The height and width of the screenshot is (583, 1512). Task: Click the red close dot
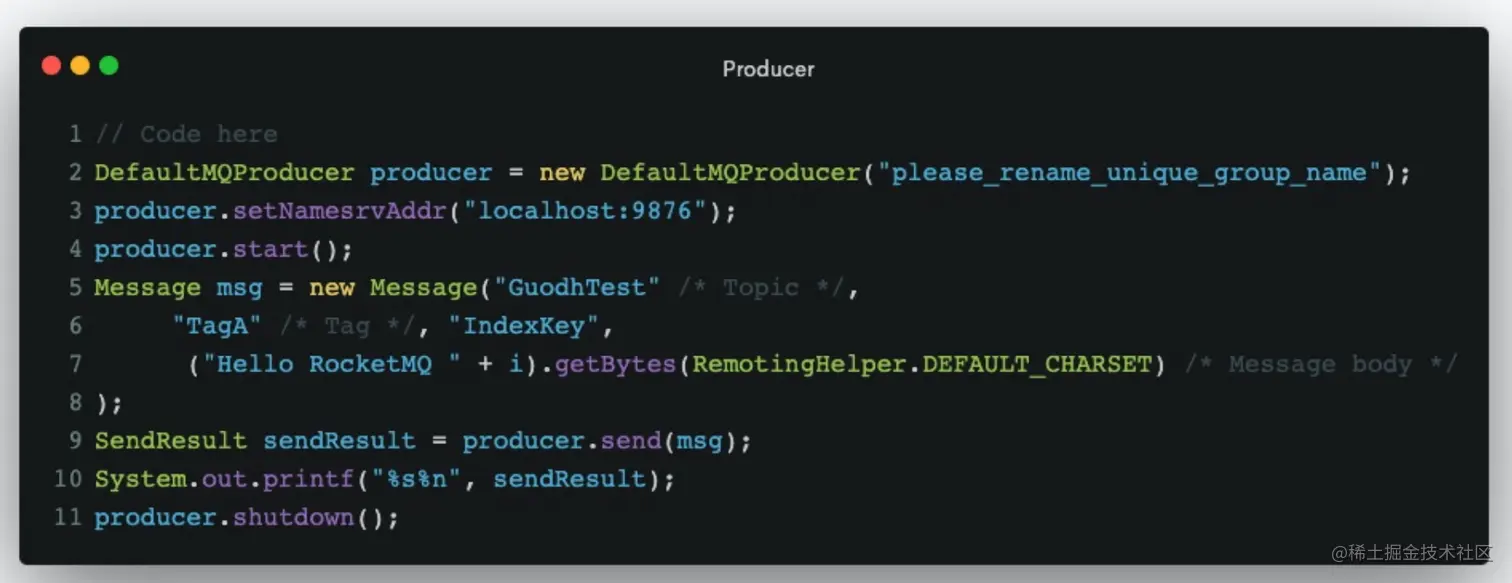(x=51, y=66)
